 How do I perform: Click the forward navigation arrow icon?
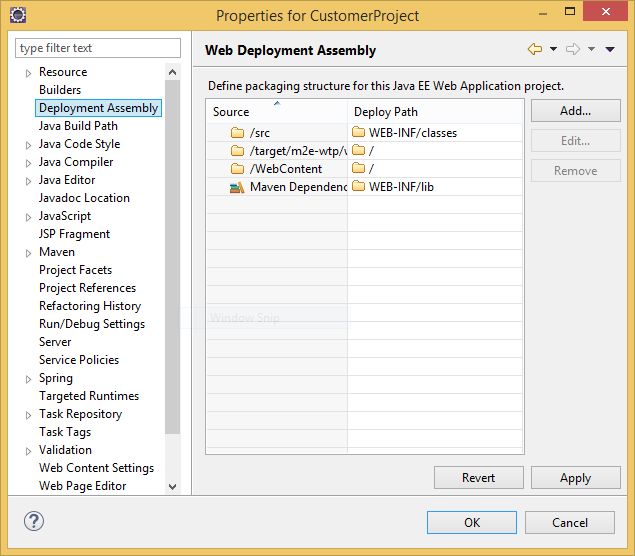[572, 49]
